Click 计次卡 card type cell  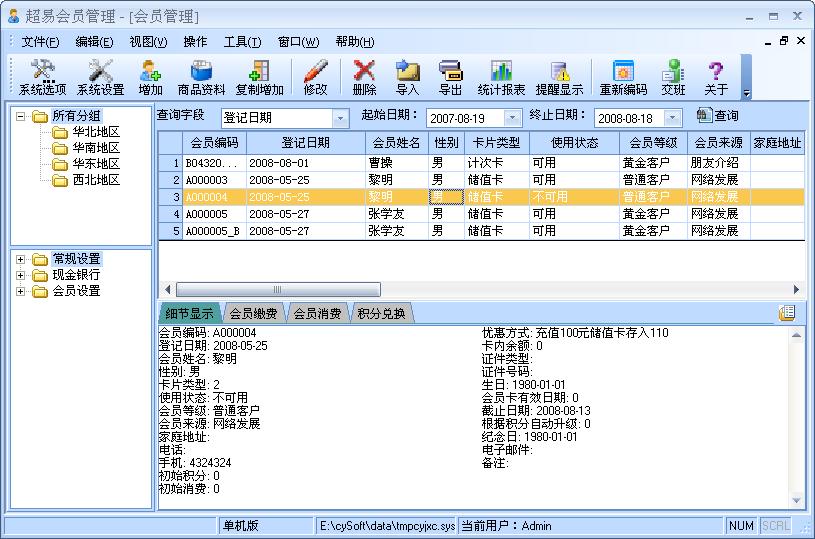click(496, 163)
